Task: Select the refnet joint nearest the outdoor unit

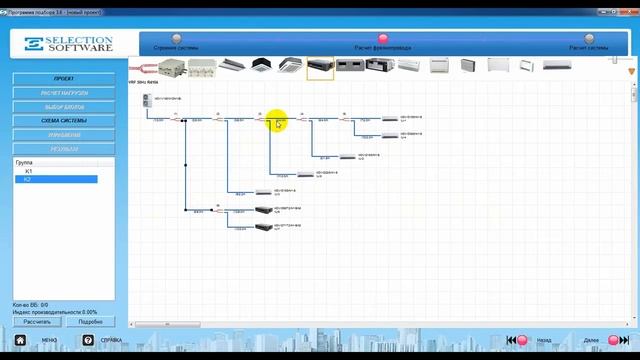Action: [x=176, y=119]
